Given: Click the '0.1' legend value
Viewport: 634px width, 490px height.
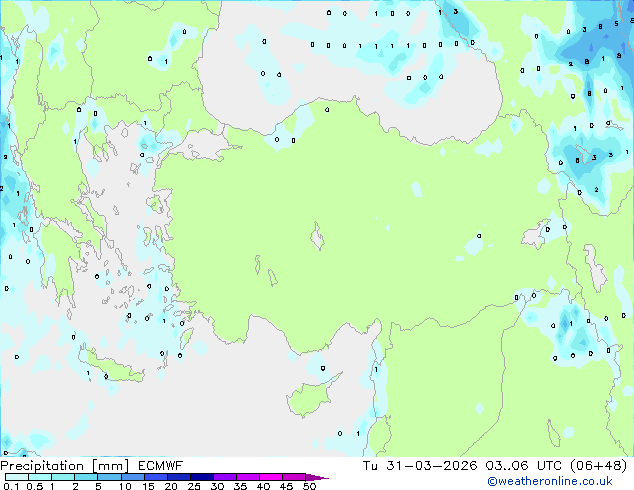Looking at the screenshot, I should pos(11,486).
